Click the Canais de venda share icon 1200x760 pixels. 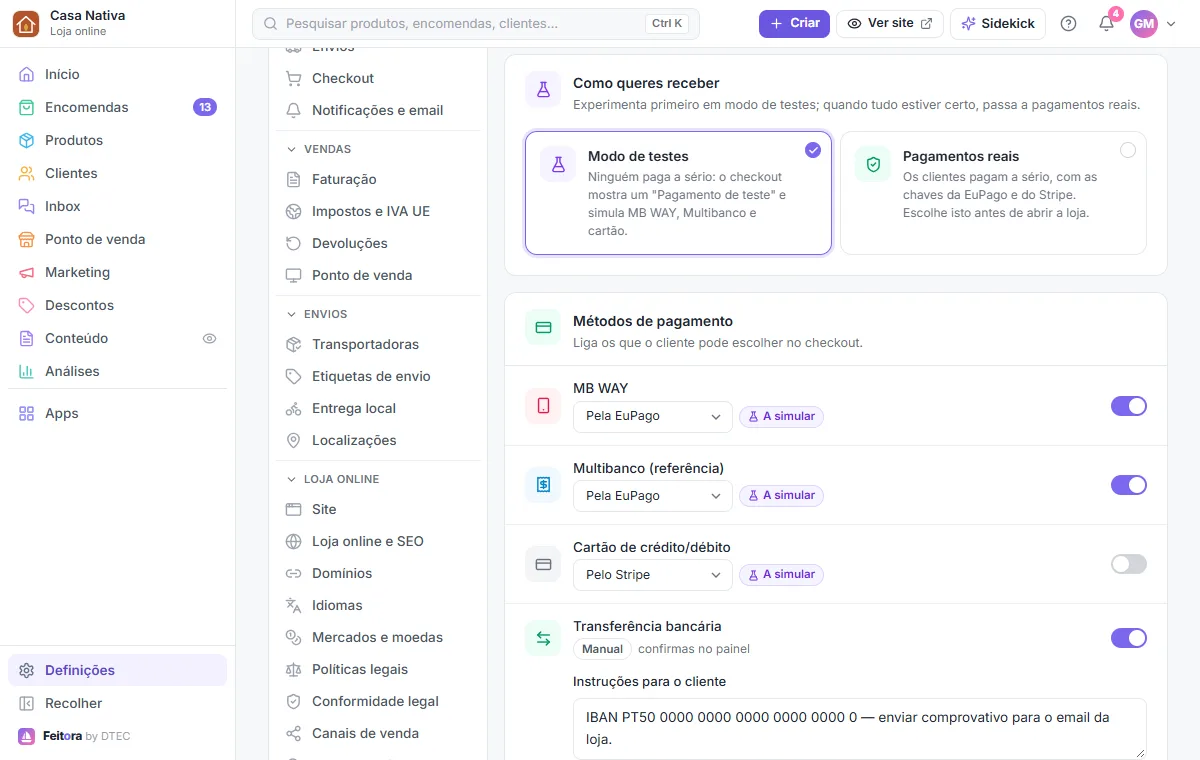pos(293,733)
